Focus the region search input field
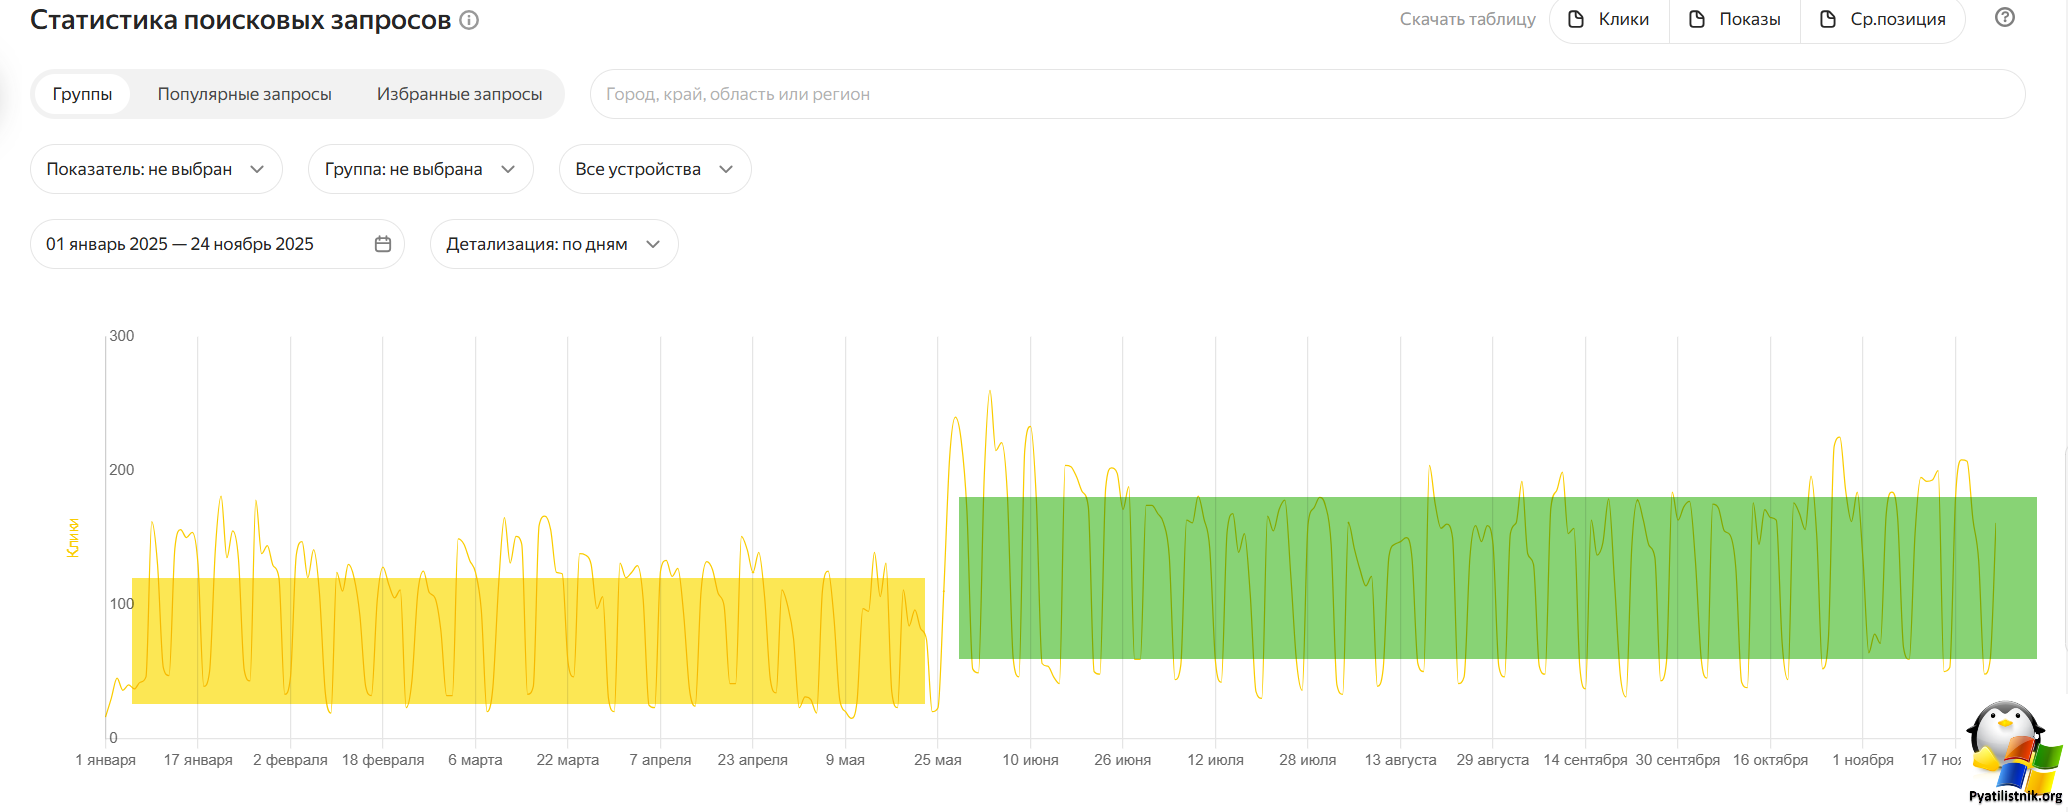Screen dimensions: 2068x812 click(1300, 94)
